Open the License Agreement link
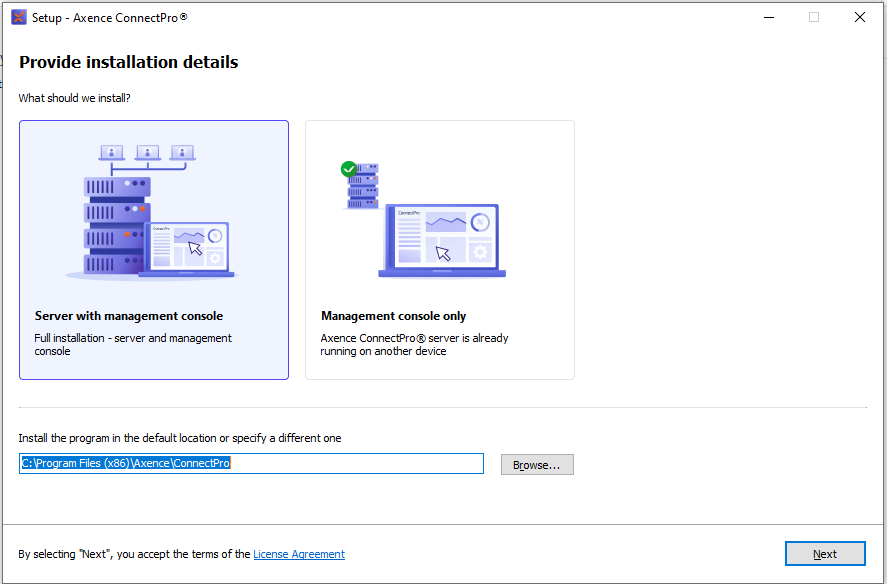 (298, 554)
